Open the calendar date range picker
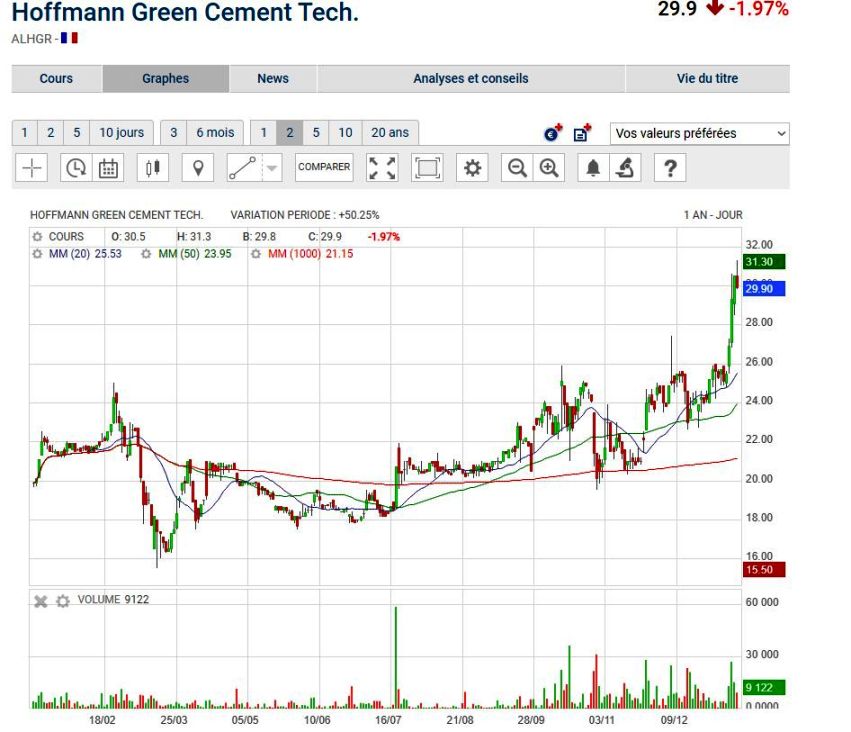This screenshot has width=851, height=732. coord(108,168)
